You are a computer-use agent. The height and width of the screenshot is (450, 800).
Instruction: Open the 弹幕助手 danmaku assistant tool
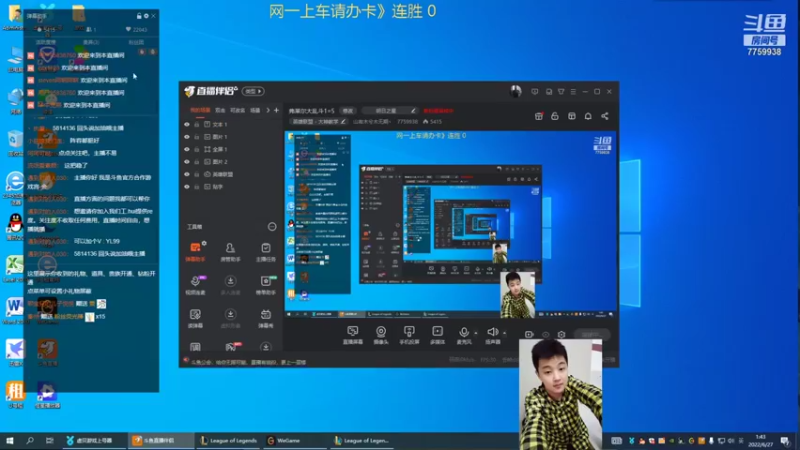coord(195,252)
